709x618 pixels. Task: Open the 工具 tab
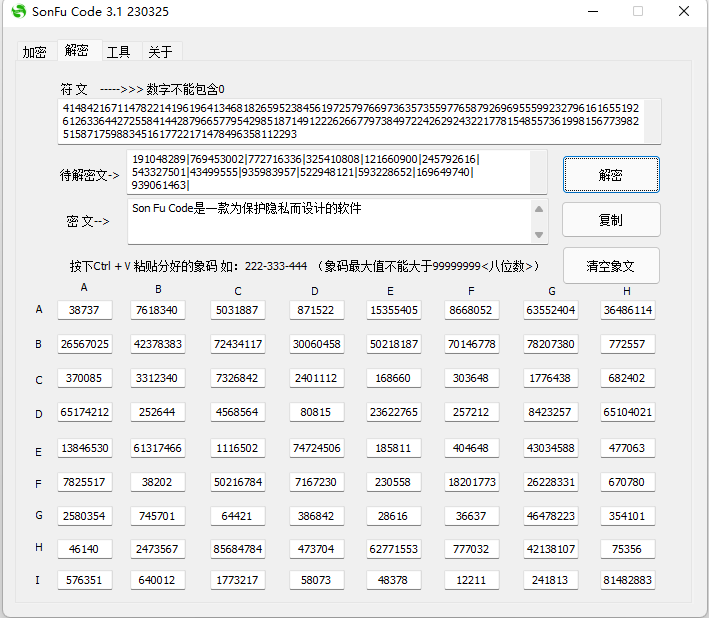[119, 52]
